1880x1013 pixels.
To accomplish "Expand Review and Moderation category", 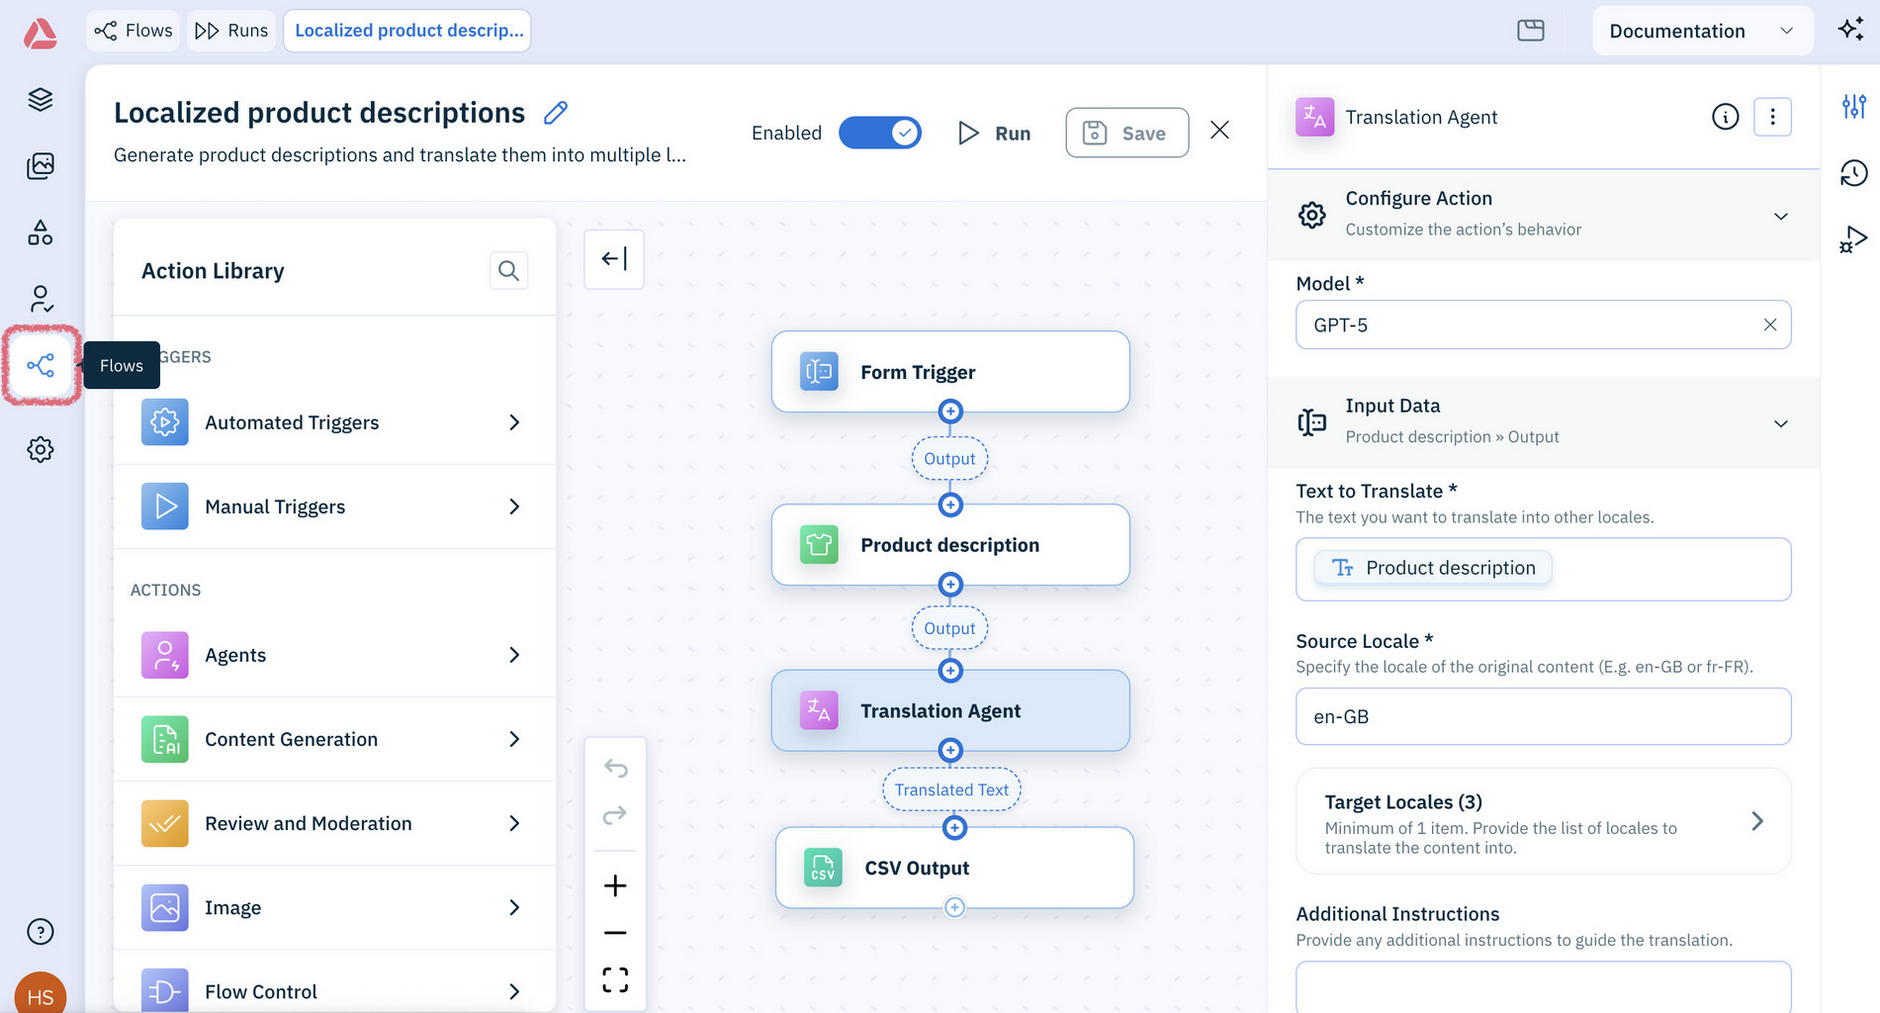I will pyautogui.click(x=334, y=823).
